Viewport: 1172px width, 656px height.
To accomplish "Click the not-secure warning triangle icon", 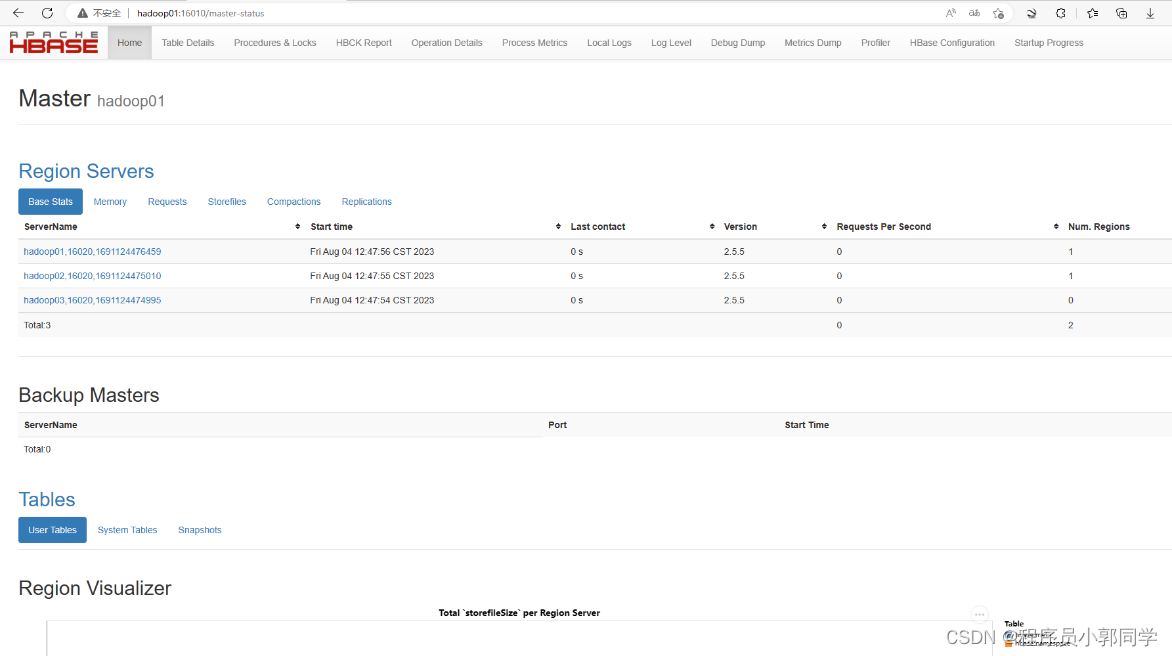I will 82,13.
